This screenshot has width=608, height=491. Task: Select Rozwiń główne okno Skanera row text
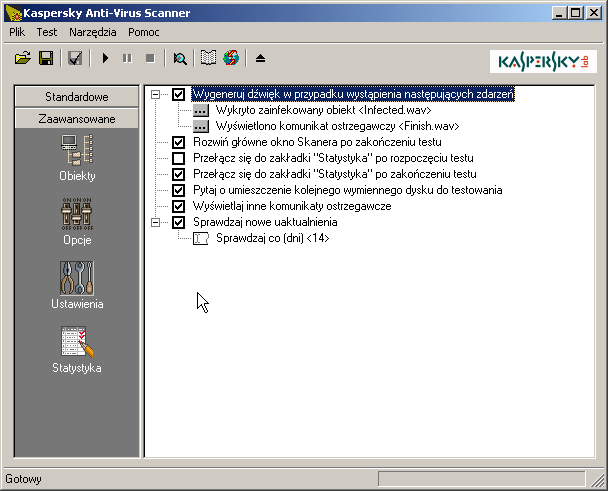(x=317, y=142)
